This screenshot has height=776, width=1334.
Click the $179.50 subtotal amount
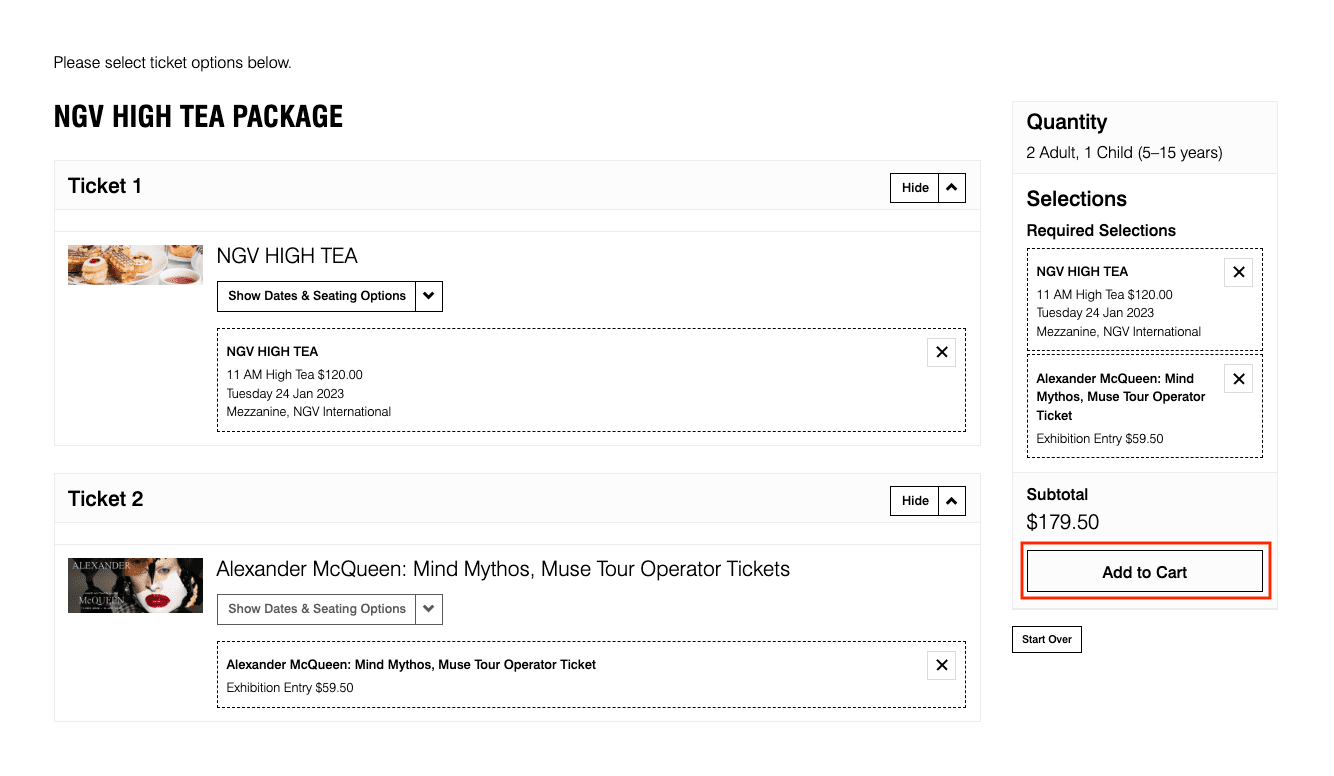tap(1063, 522)
